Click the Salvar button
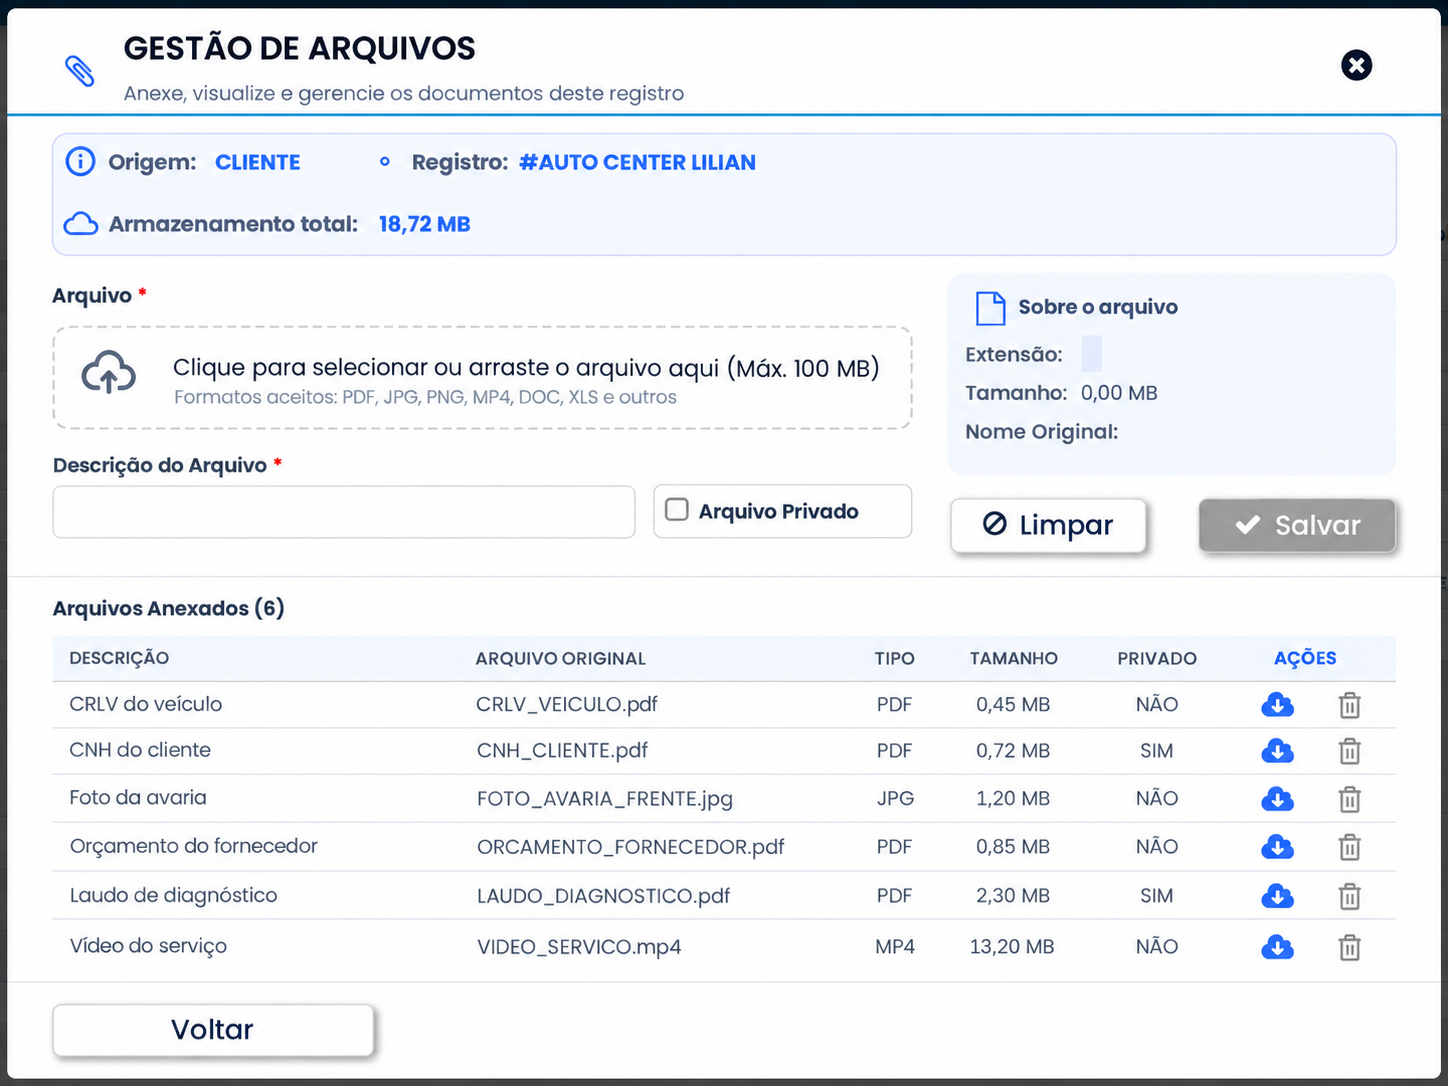The height and width of the screenshot is (1086, 1448). pyautogui.click(x=1297, y=525)
